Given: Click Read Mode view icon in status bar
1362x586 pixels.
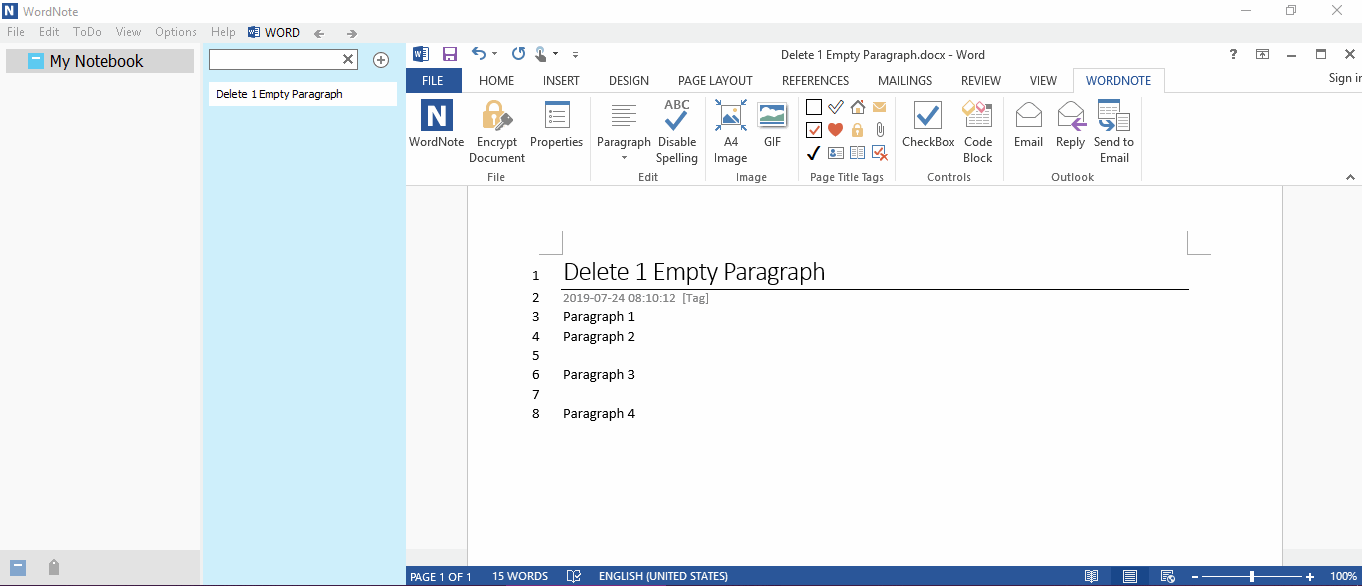Looking at the screenshot, I should 1091,576.
